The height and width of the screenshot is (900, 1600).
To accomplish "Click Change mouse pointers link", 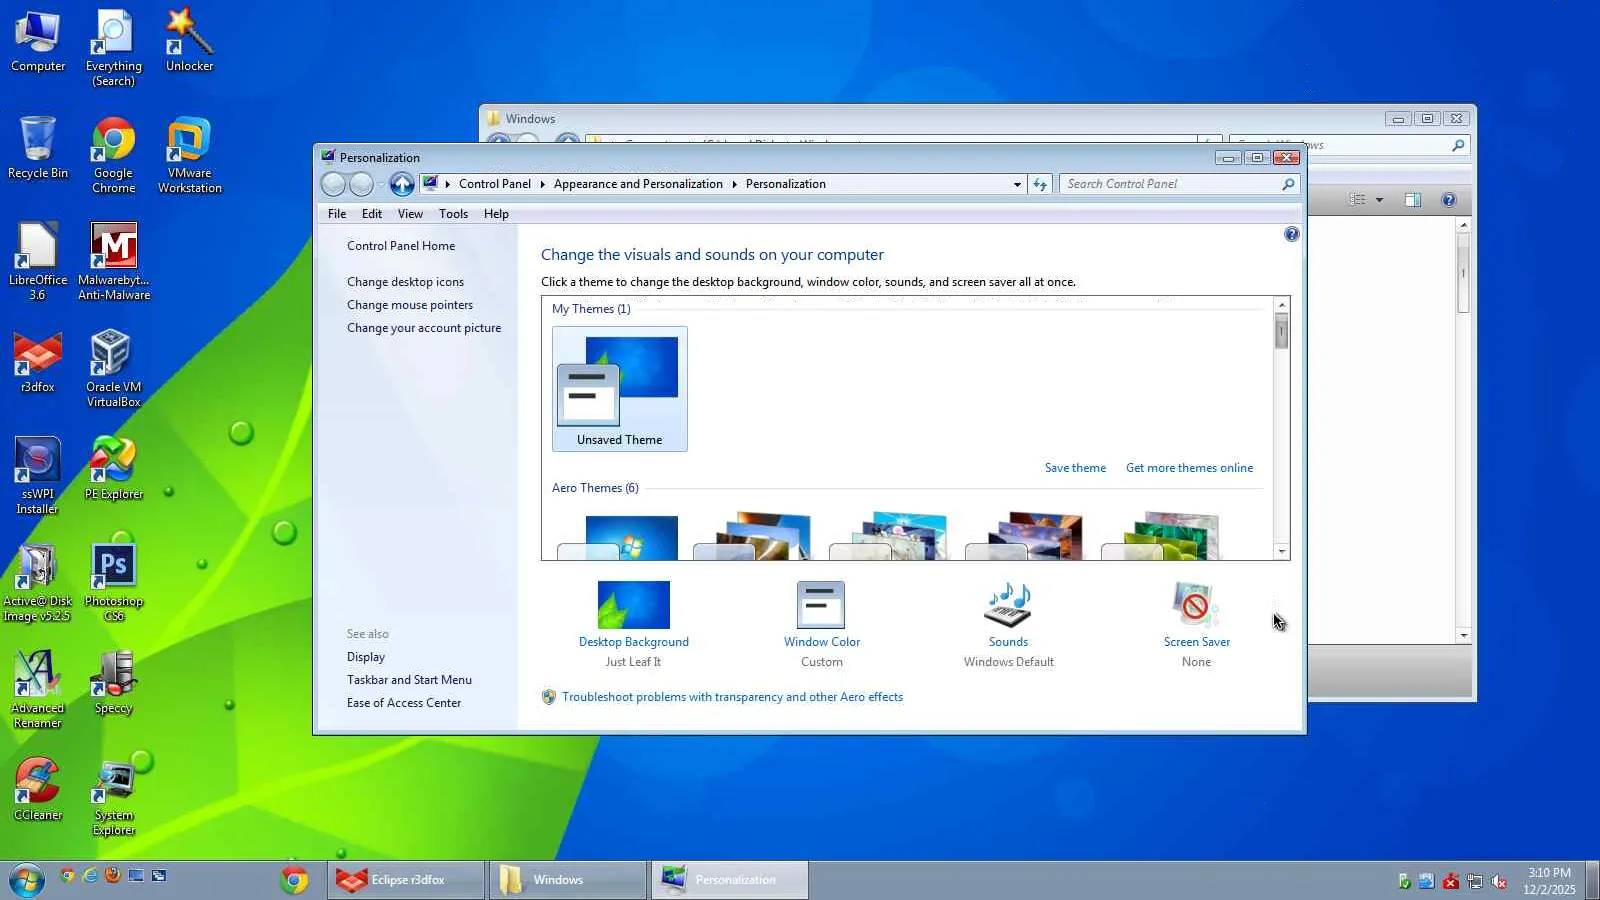I will 410,305.
